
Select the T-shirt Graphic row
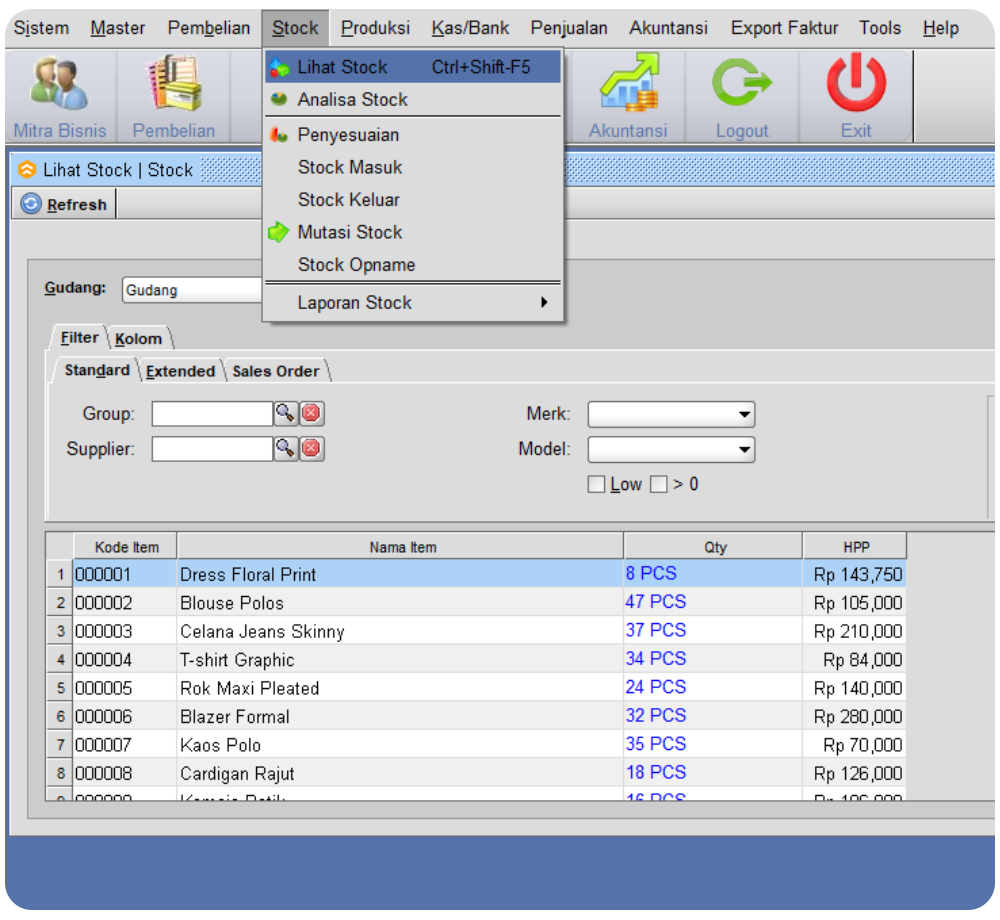(x=476, y=659)
